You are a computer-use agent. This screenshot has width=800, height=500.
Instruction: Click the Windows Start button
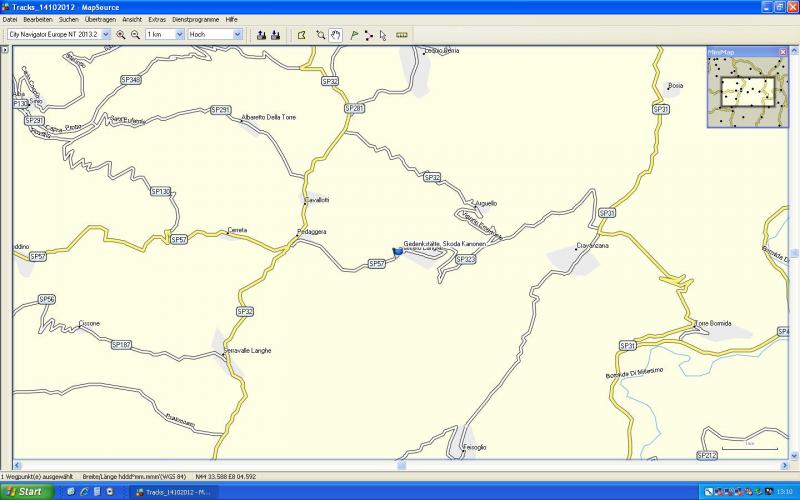(x=24, y=491)
